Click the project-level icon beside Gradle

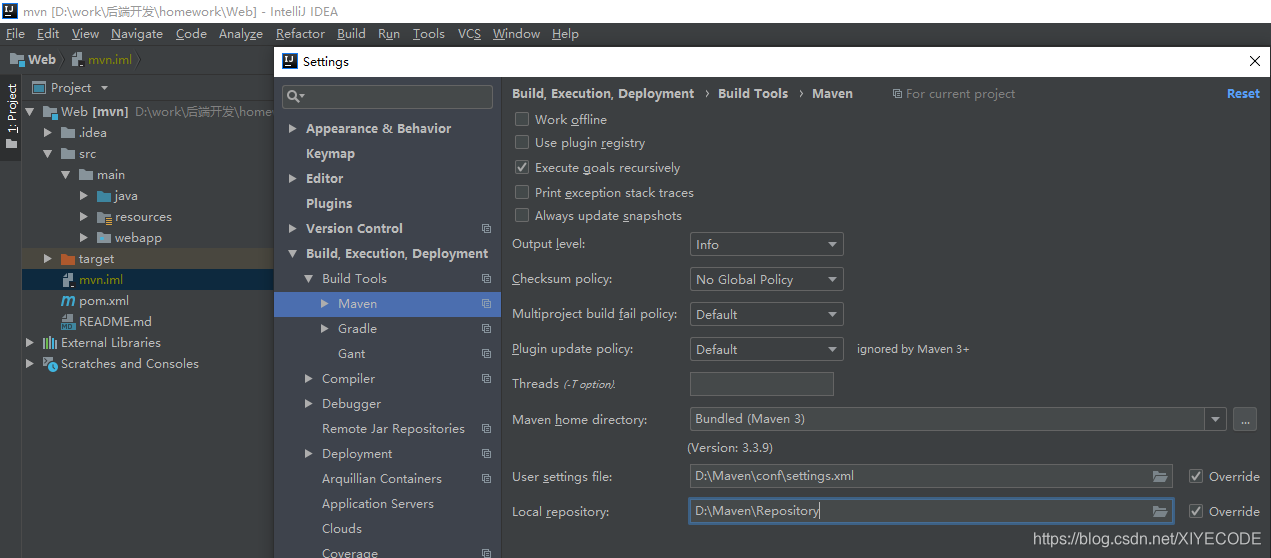point(487,329)
